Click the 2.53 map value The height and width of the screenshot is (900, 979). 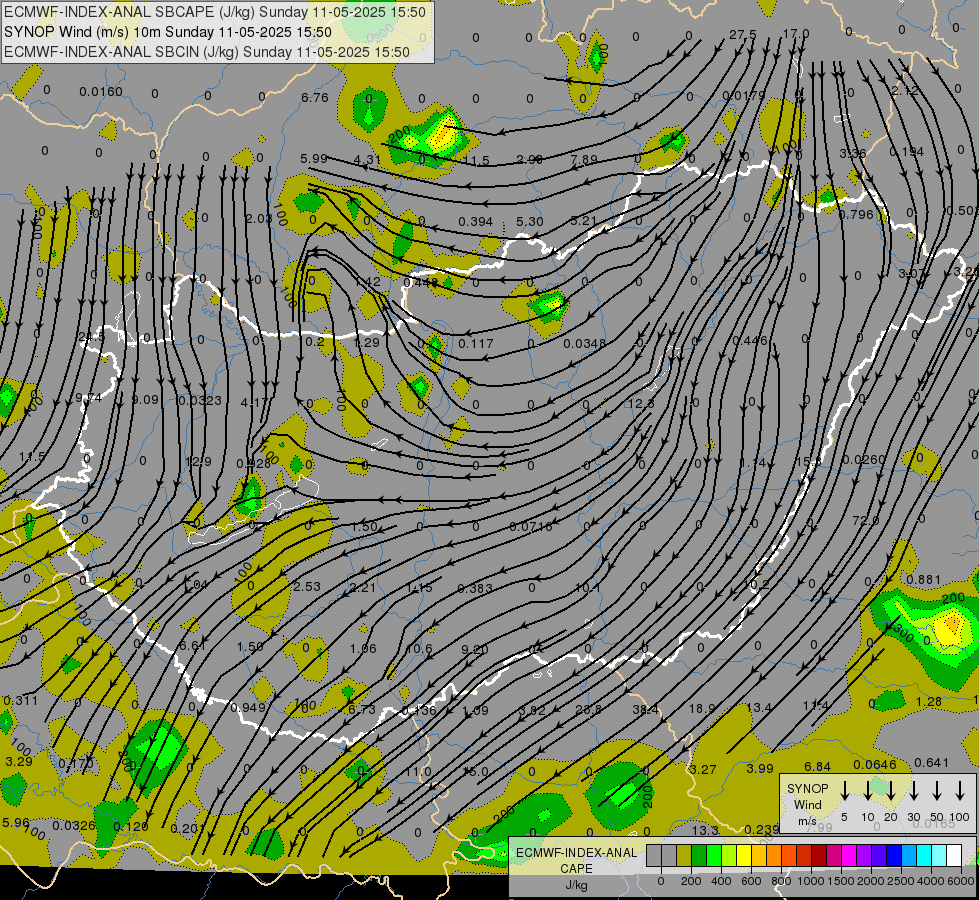tap(307, 586)
